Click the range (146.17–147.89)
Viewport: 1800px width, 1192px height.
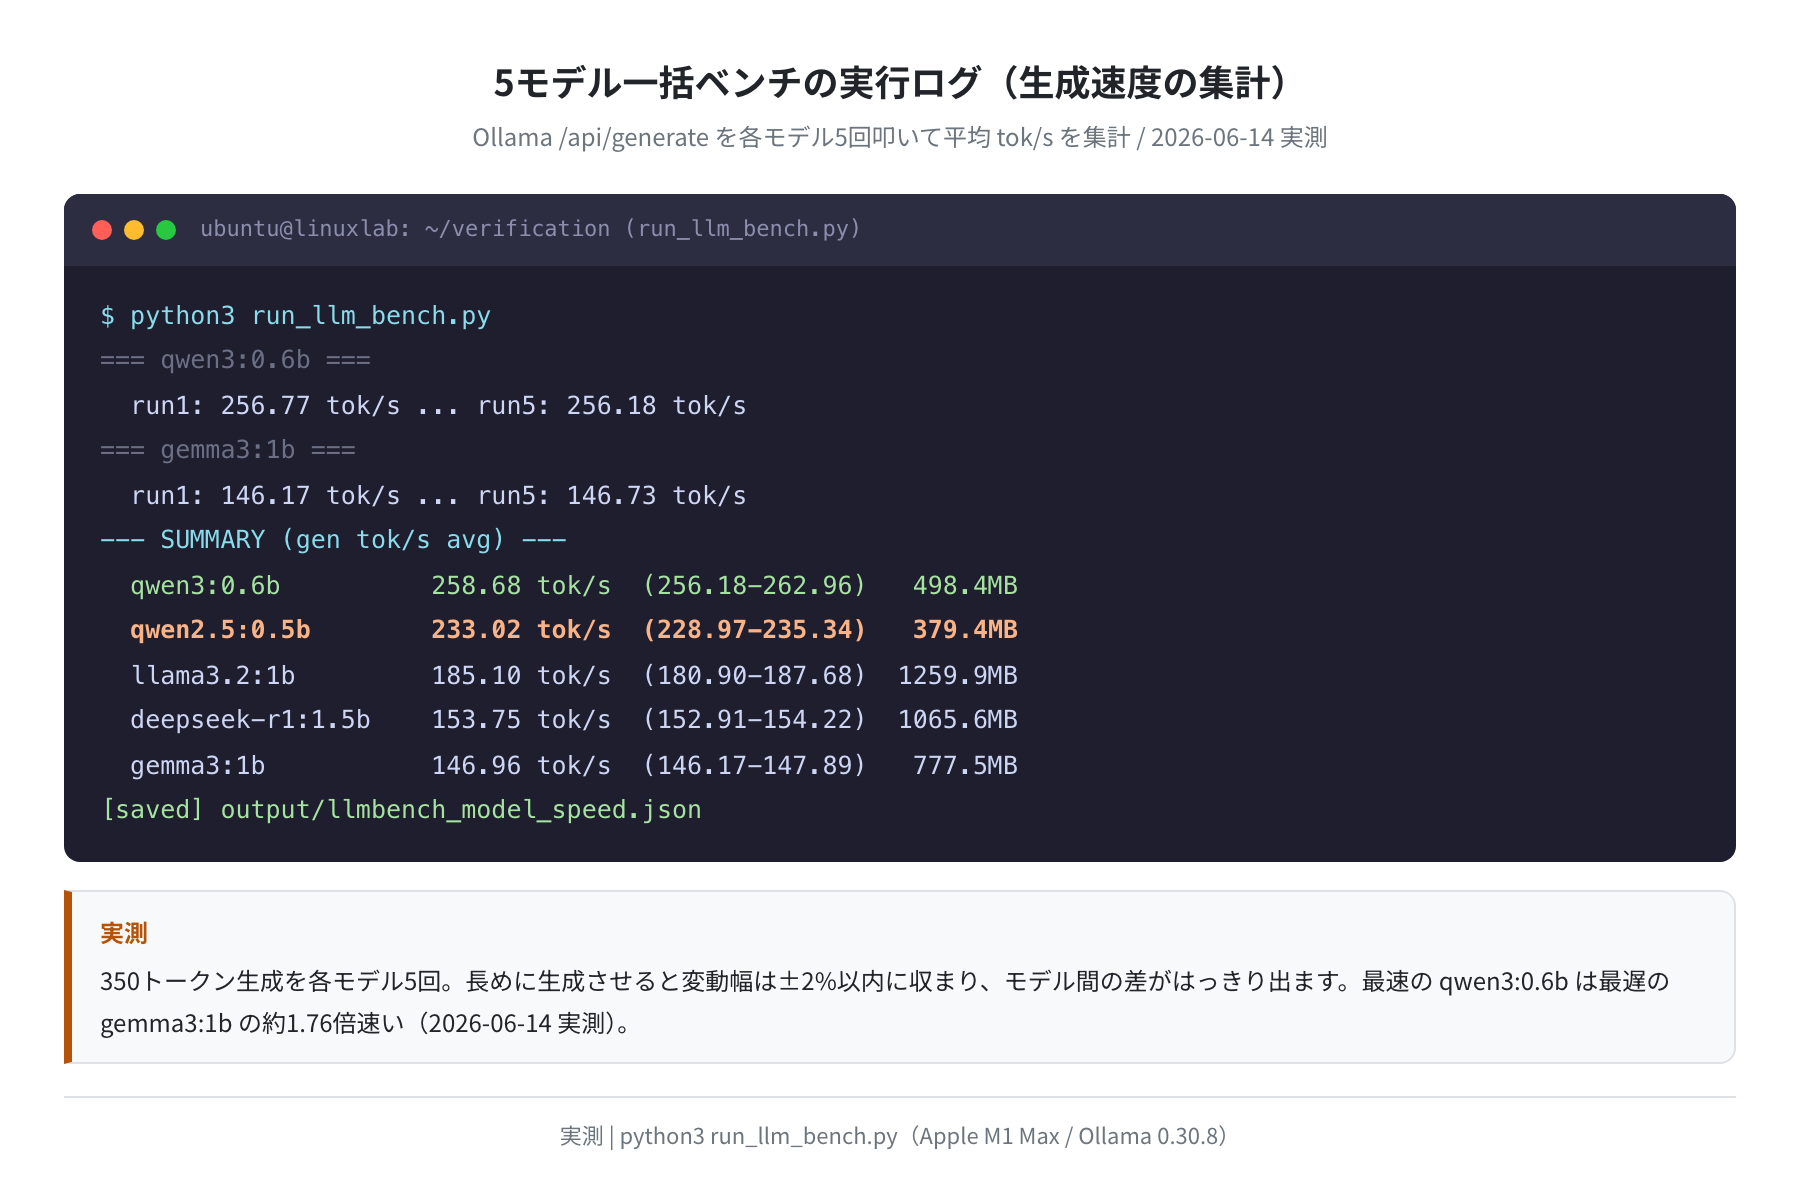(x=754, y=765)
